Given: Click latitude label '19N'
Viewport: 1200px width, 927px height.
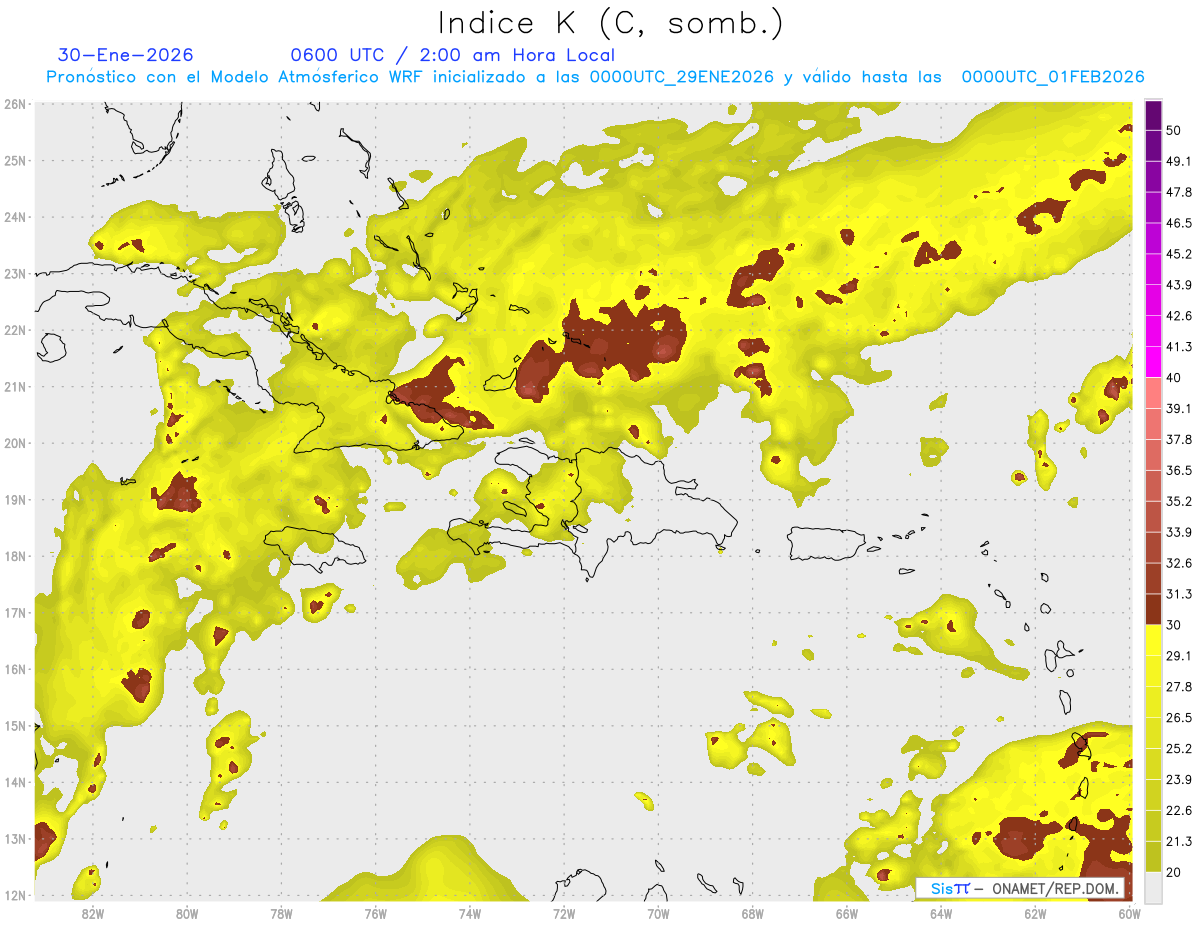Looking at the screenshot, I should [15, 500].
